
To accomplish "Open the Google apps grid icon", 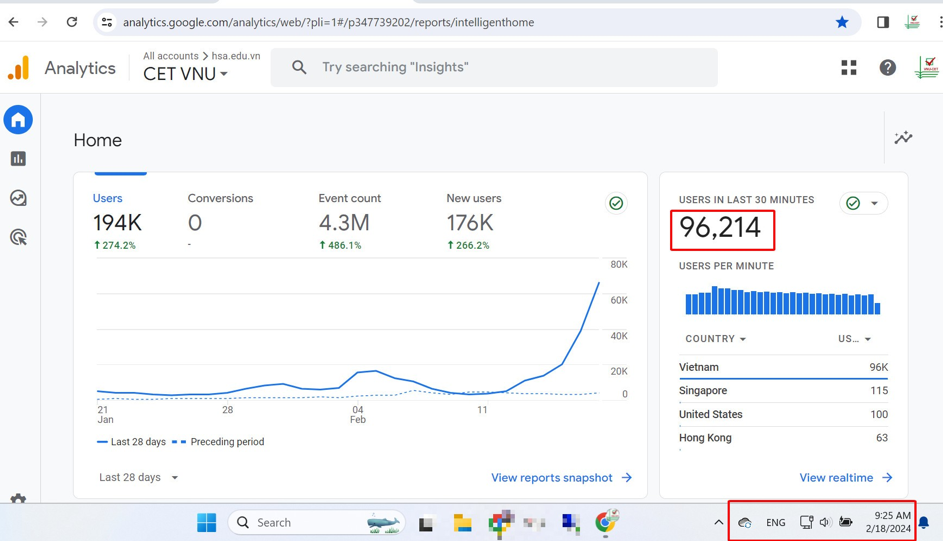I will click(x=849, y=68).
